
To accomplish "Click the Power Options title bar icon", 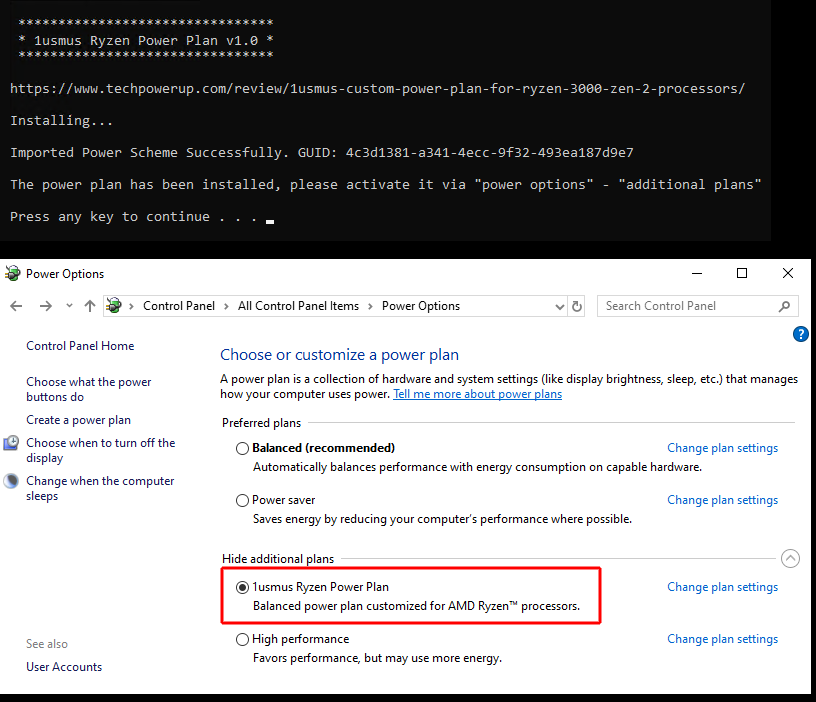I will pyautogui.click(x=12, y=273).
